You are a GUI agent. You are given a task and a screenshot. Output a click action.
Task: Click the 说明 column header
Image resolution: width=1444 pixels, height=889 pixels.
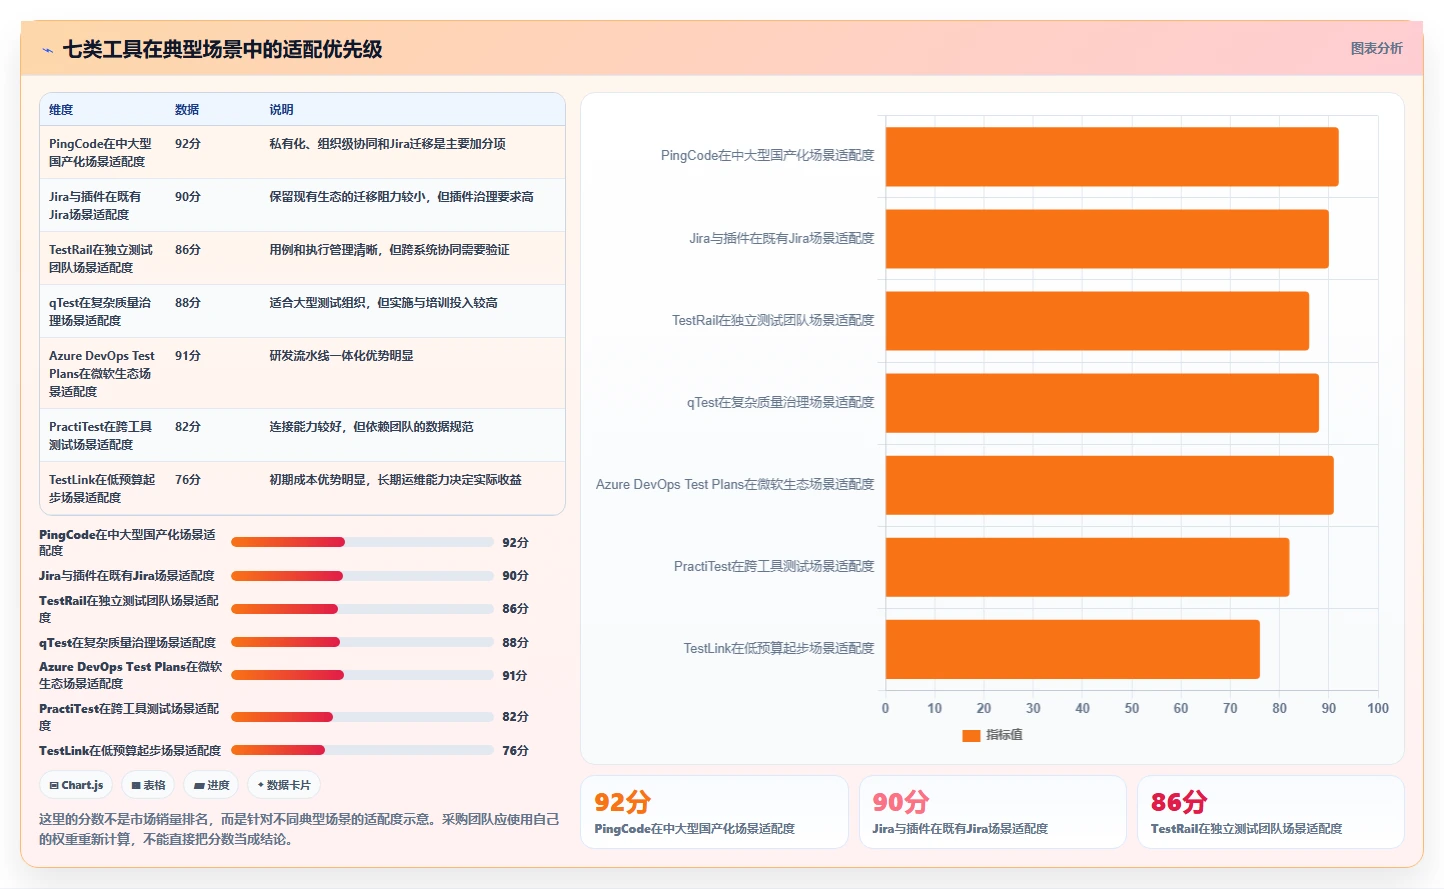281,110
